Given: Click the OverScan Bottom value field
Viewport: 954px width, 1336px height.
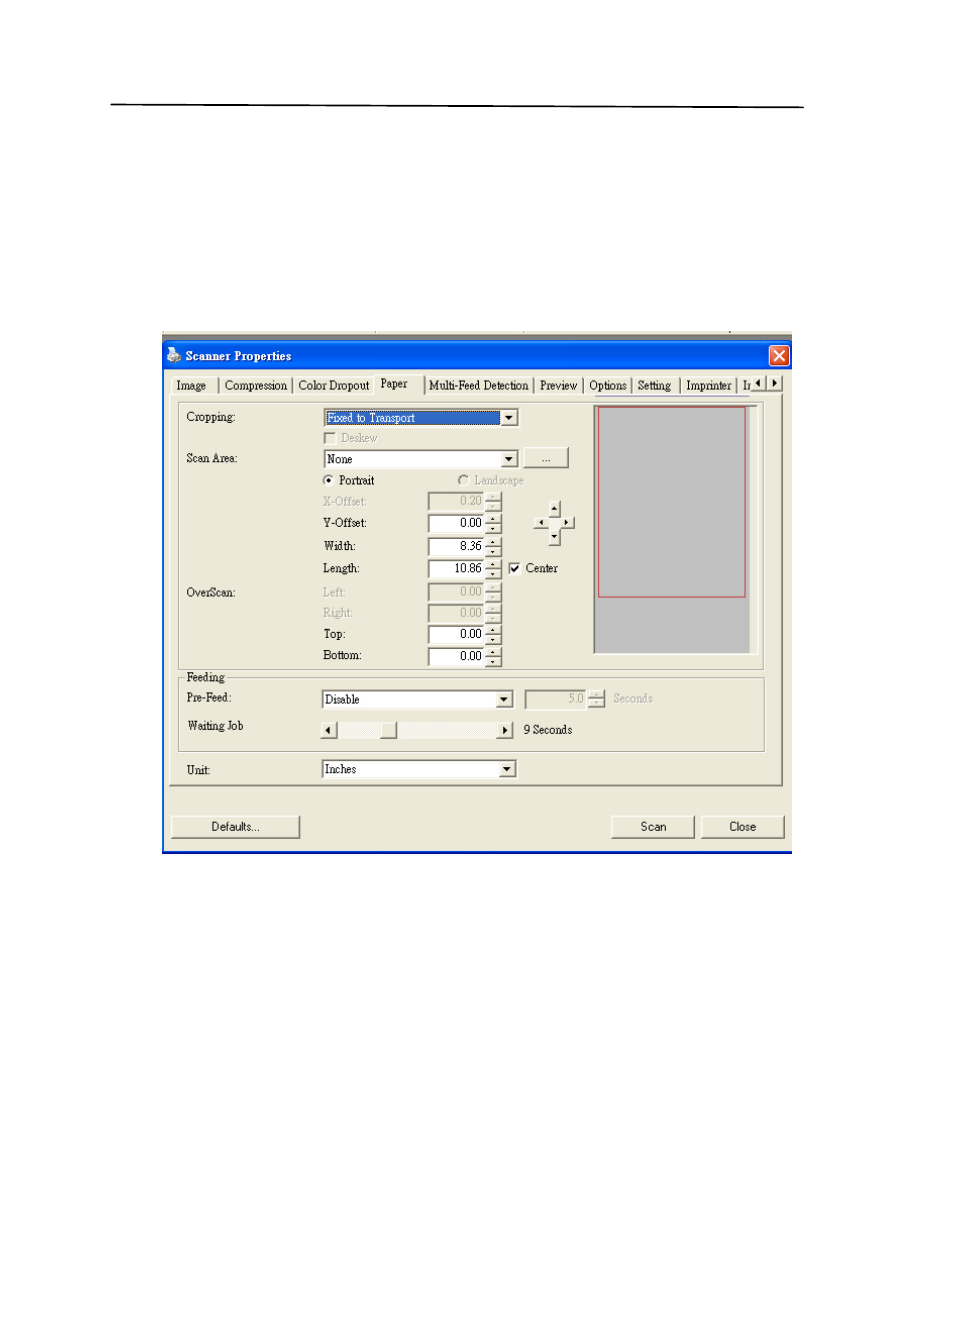Looking at the screenshot, I should [x=456, y=656].
